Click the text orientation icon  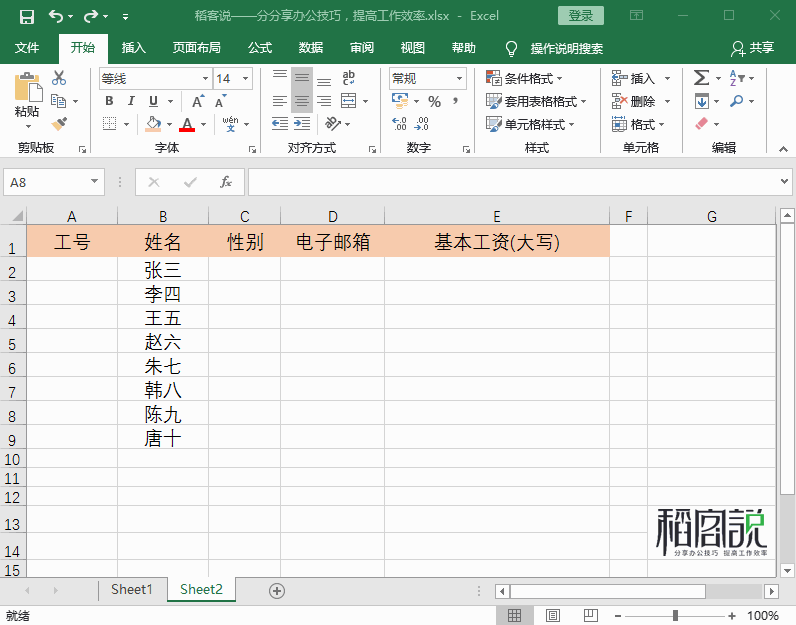point(333,123)
